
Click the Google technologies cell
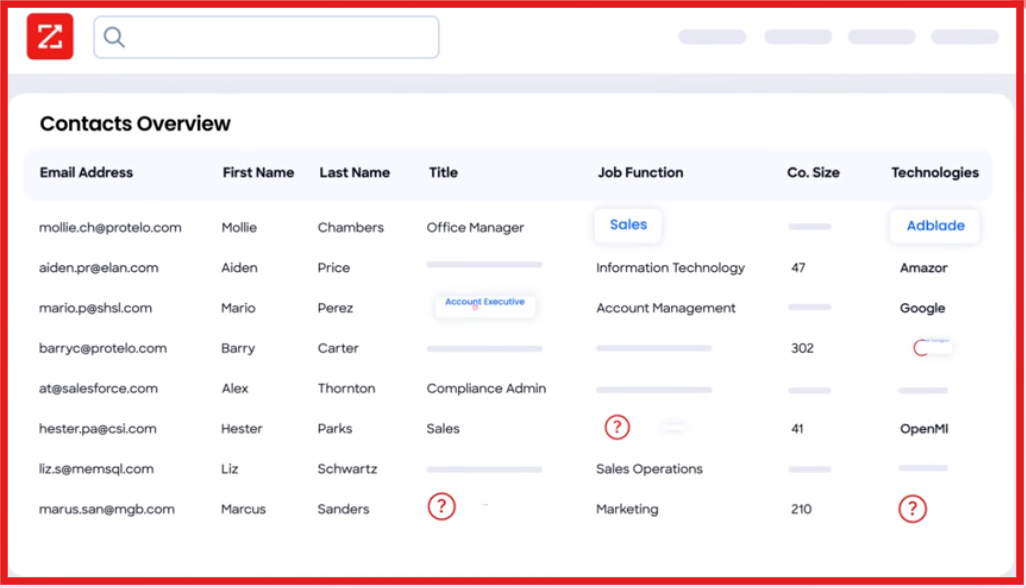[922, 308]
